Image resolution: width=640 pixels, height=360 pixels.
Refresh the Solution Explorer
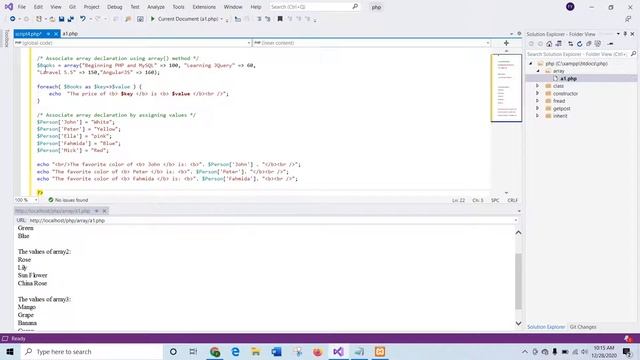click(x=580, y=44)
